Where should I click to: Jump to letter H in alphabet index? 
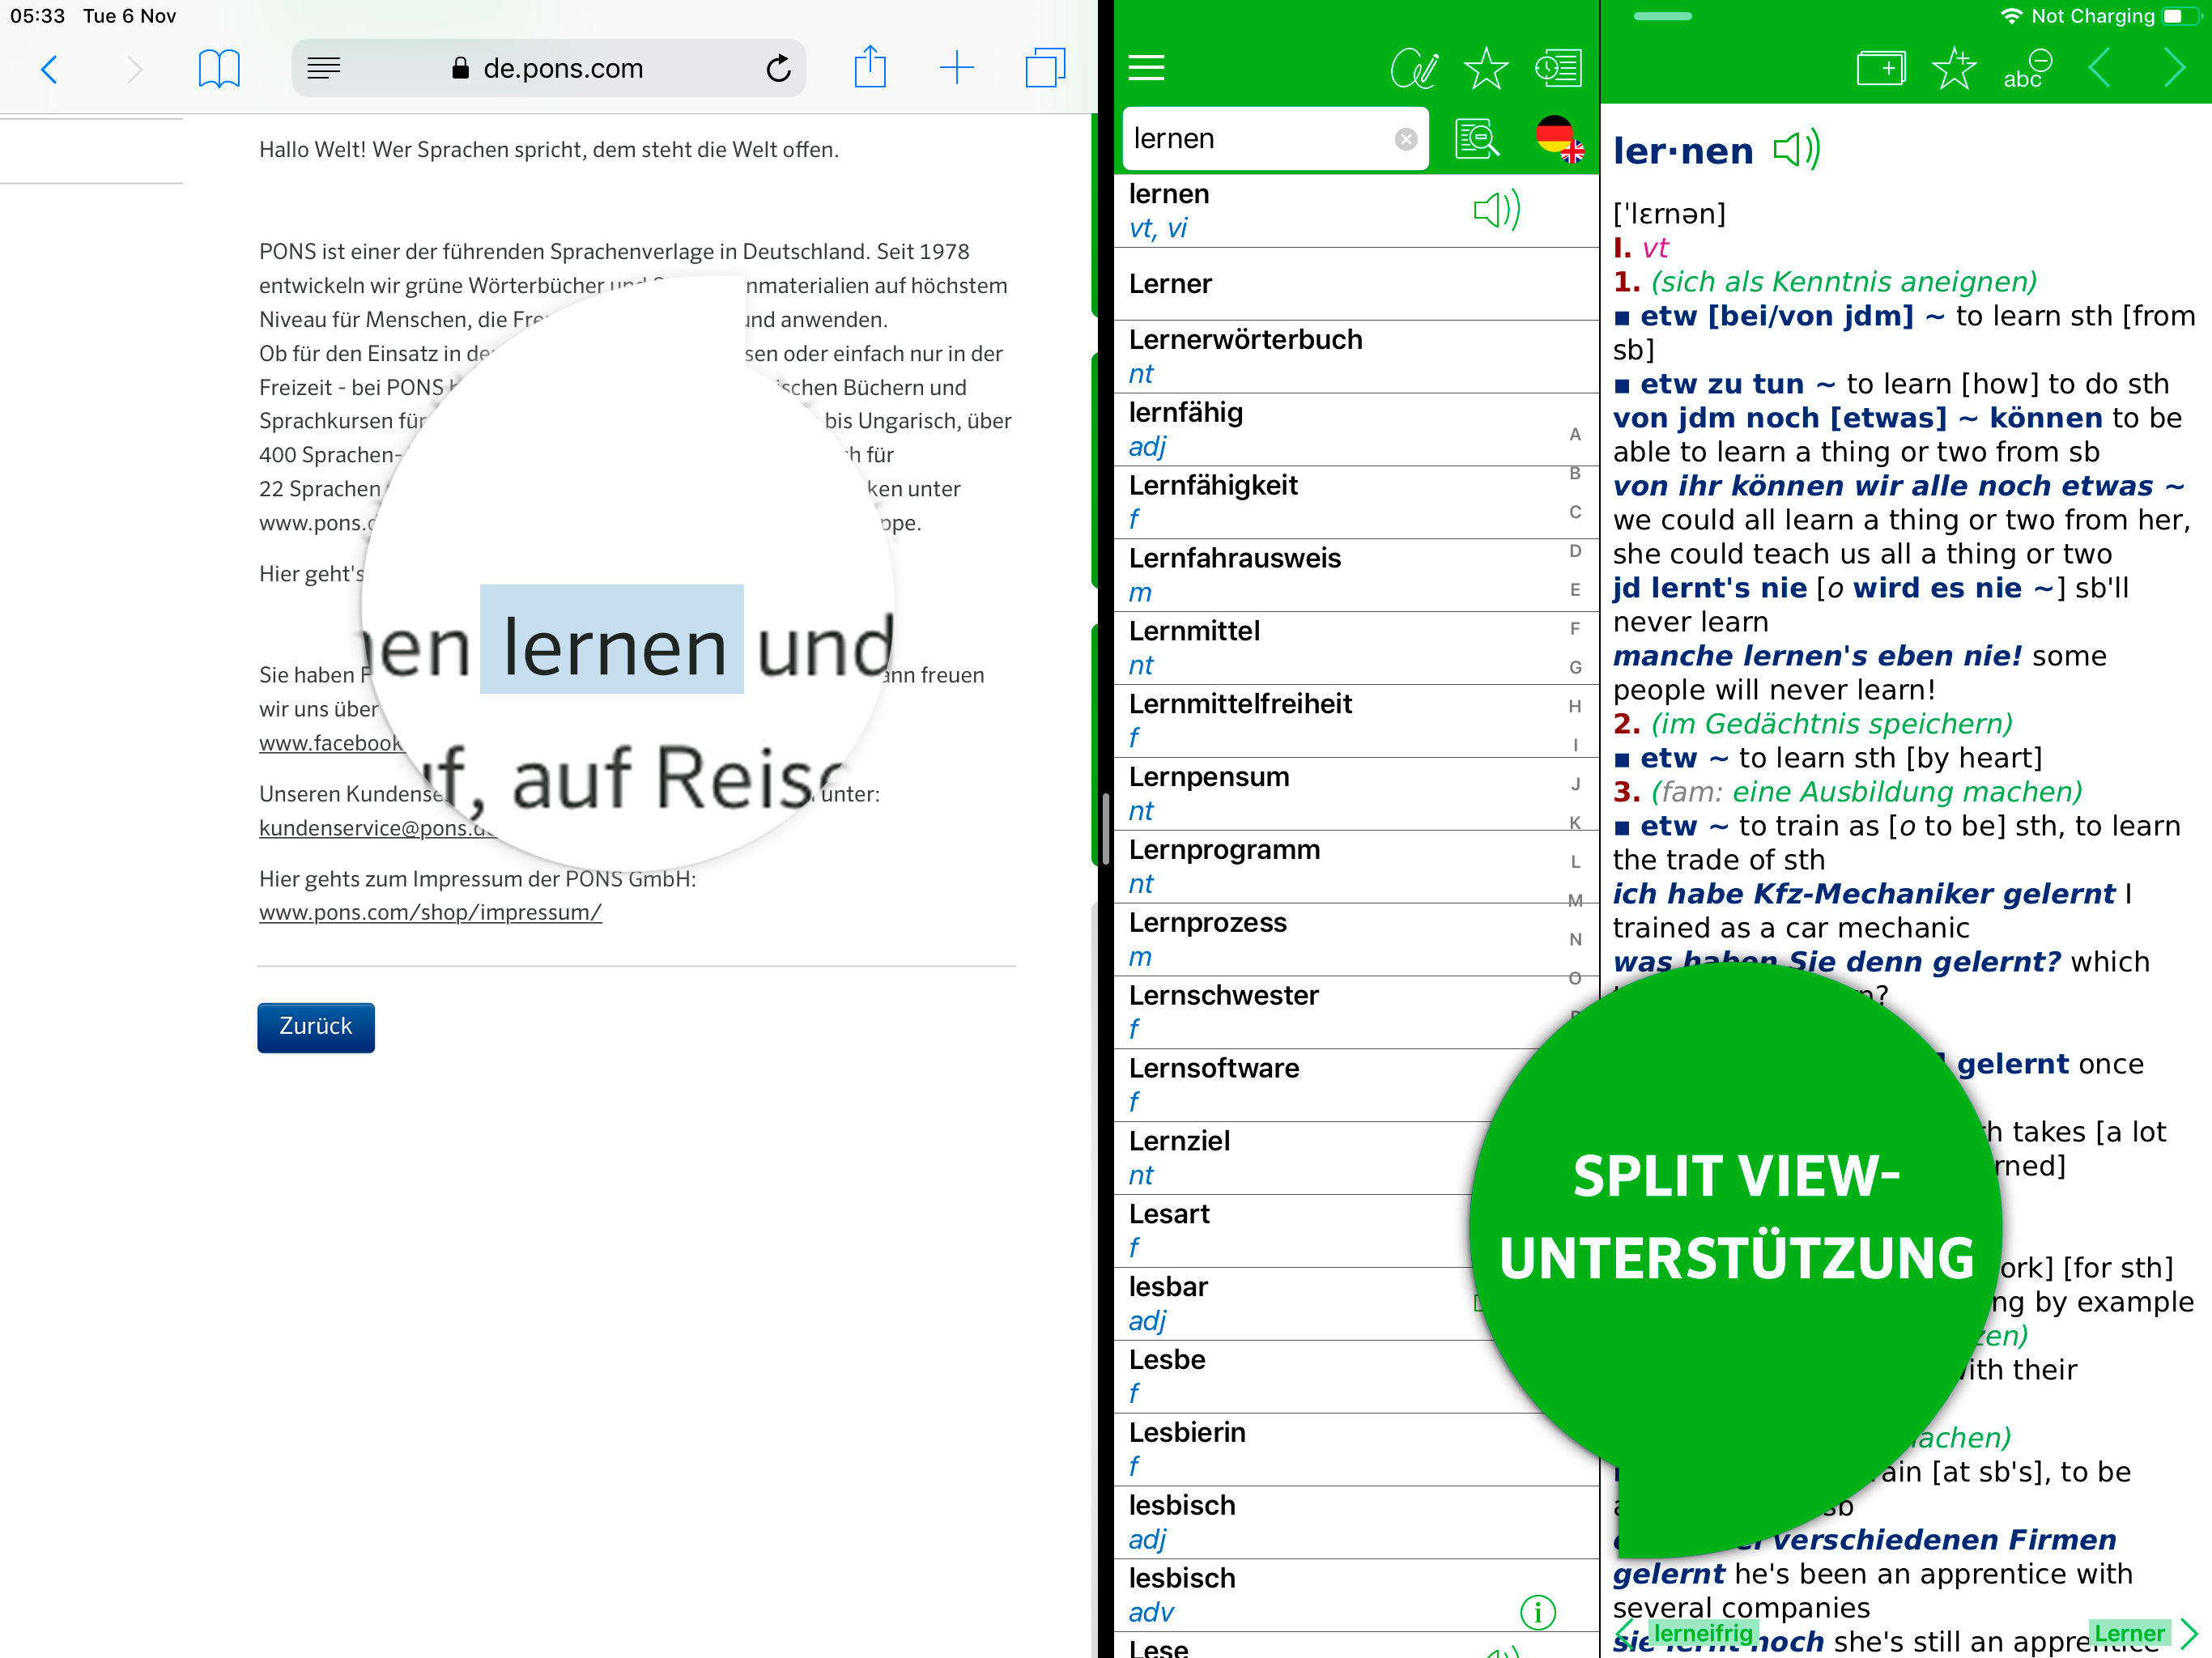(1575, 706)
